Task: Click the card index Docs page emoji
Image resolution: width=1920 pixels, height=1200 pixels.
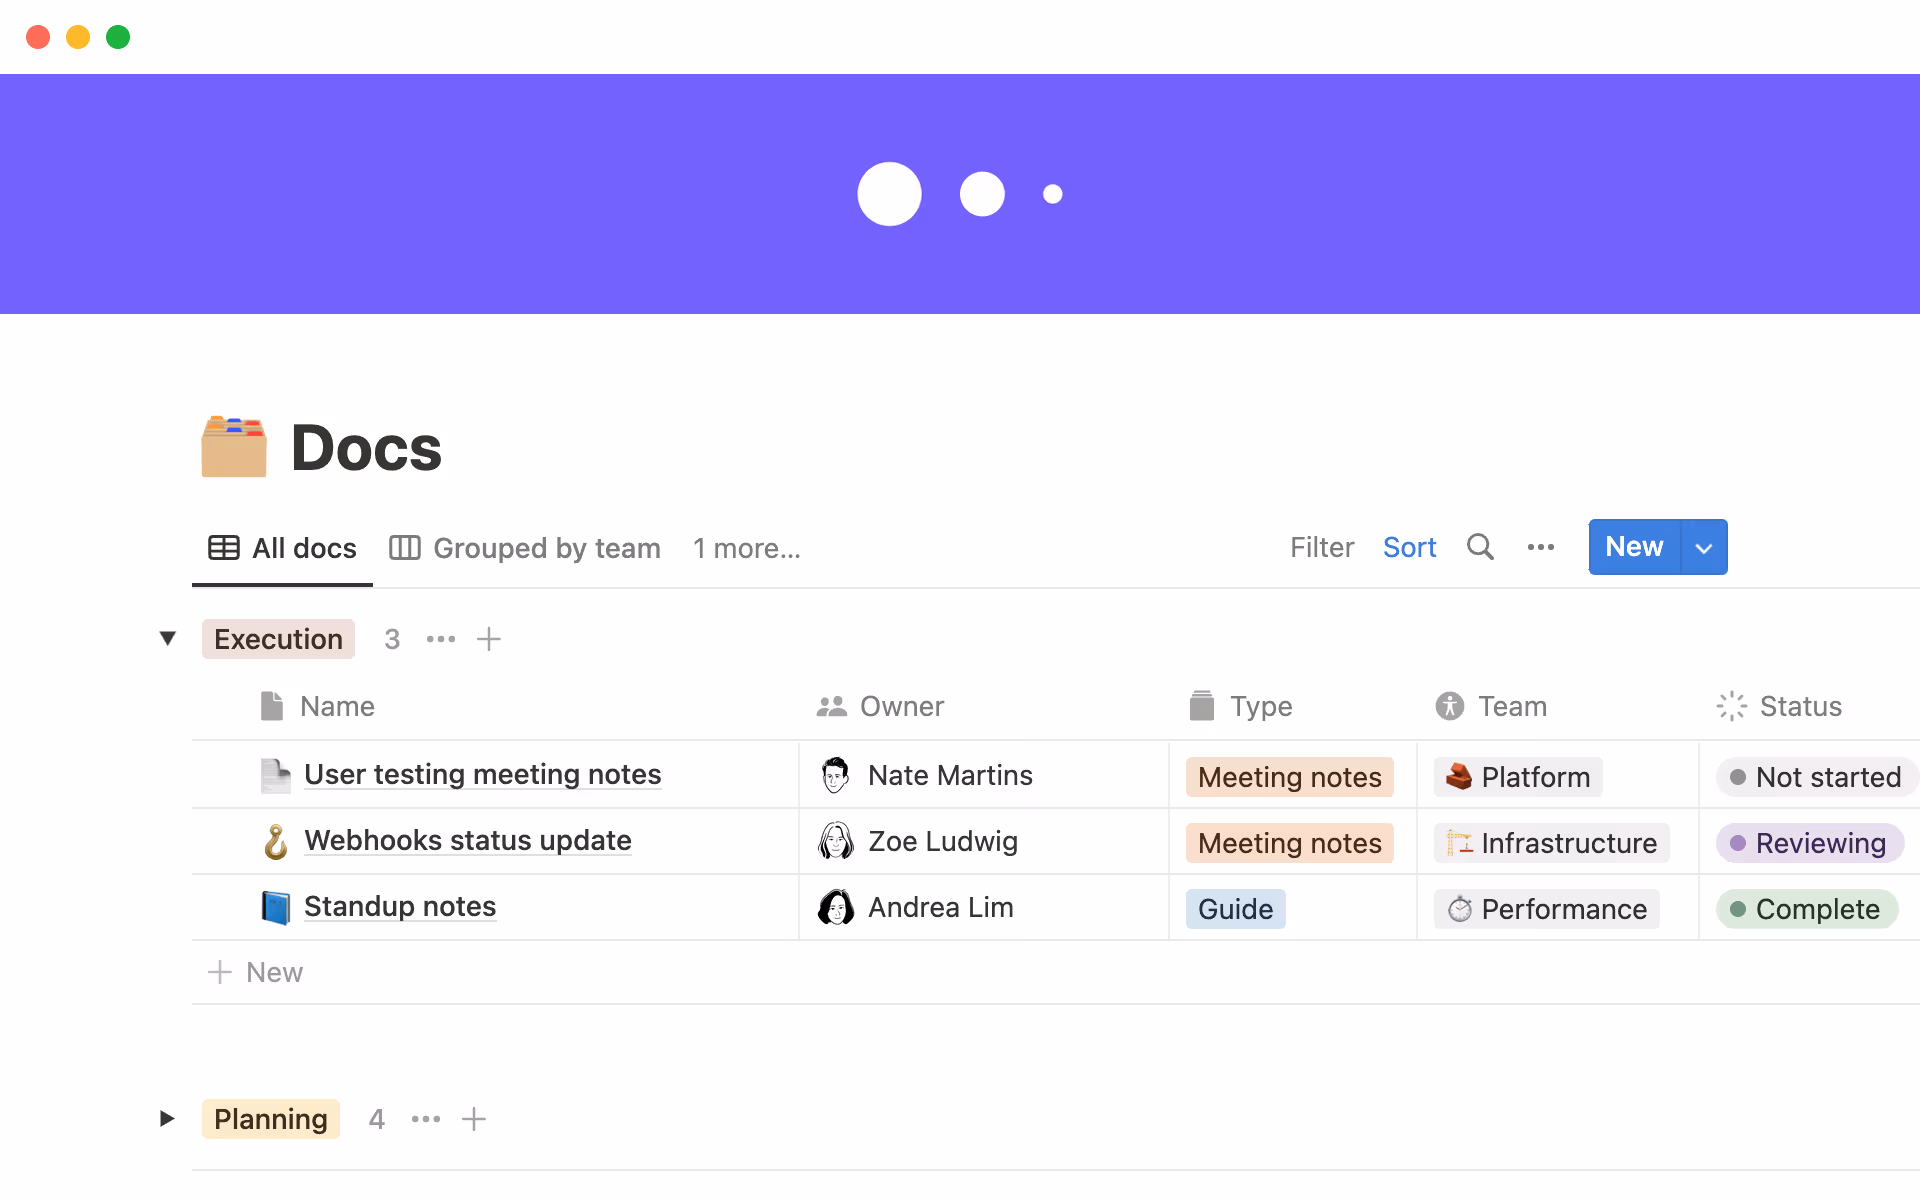Action: point(234,447)
